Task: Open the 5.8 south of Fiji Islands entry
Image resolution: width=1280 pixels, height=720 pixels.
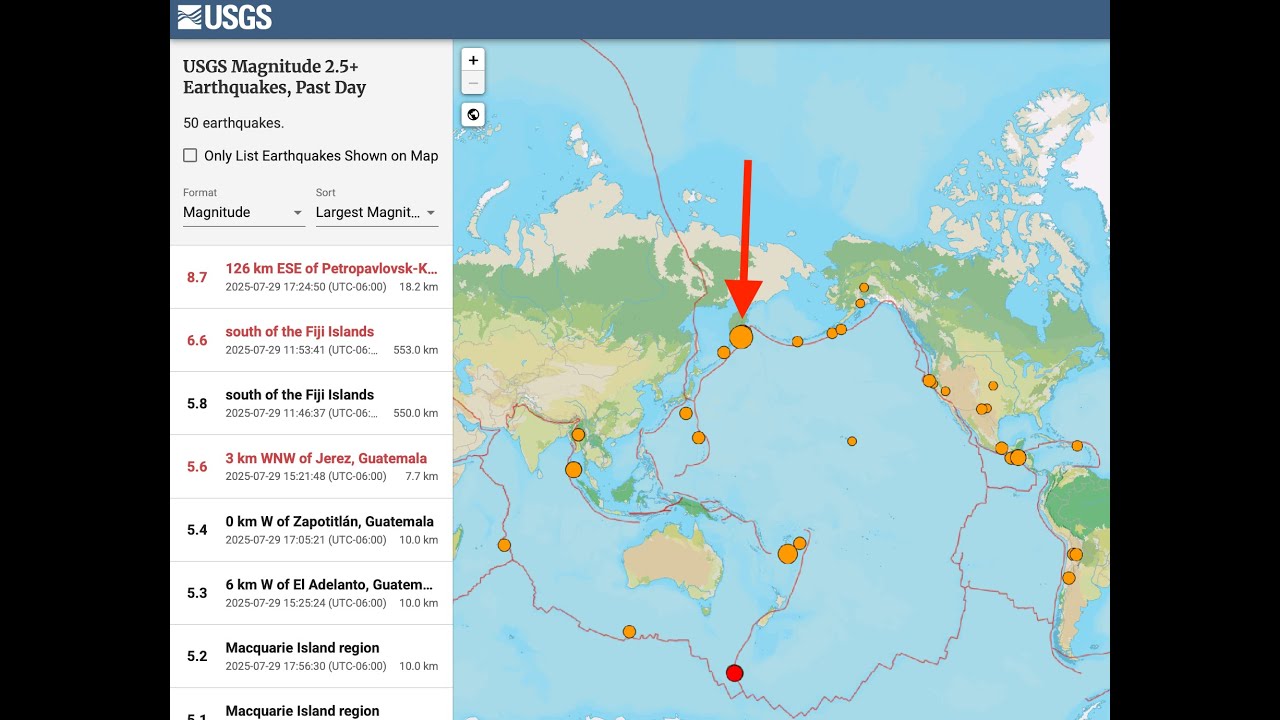Action: click(311, 403)
